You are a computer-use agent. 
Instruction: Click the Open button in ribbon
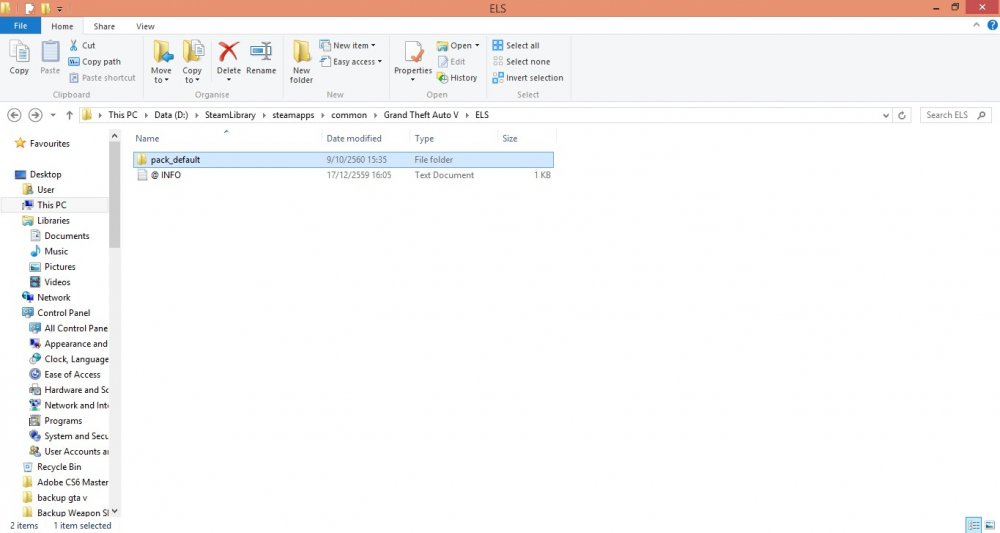pyautogui.click(x=458, y=45)
